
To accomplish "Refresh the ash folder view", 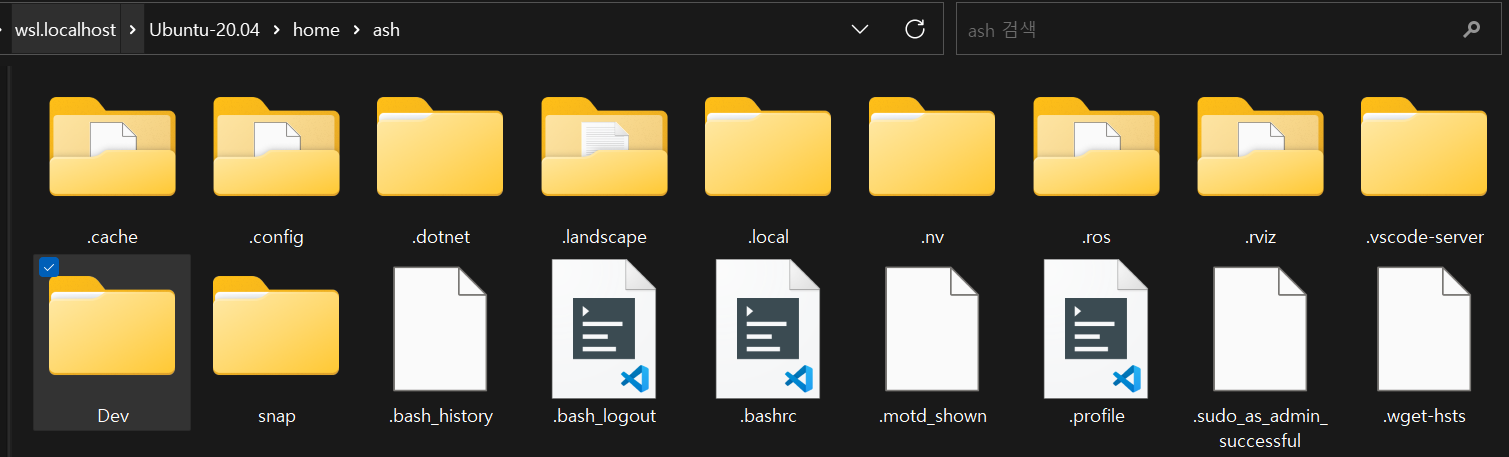I will point(914,29).
